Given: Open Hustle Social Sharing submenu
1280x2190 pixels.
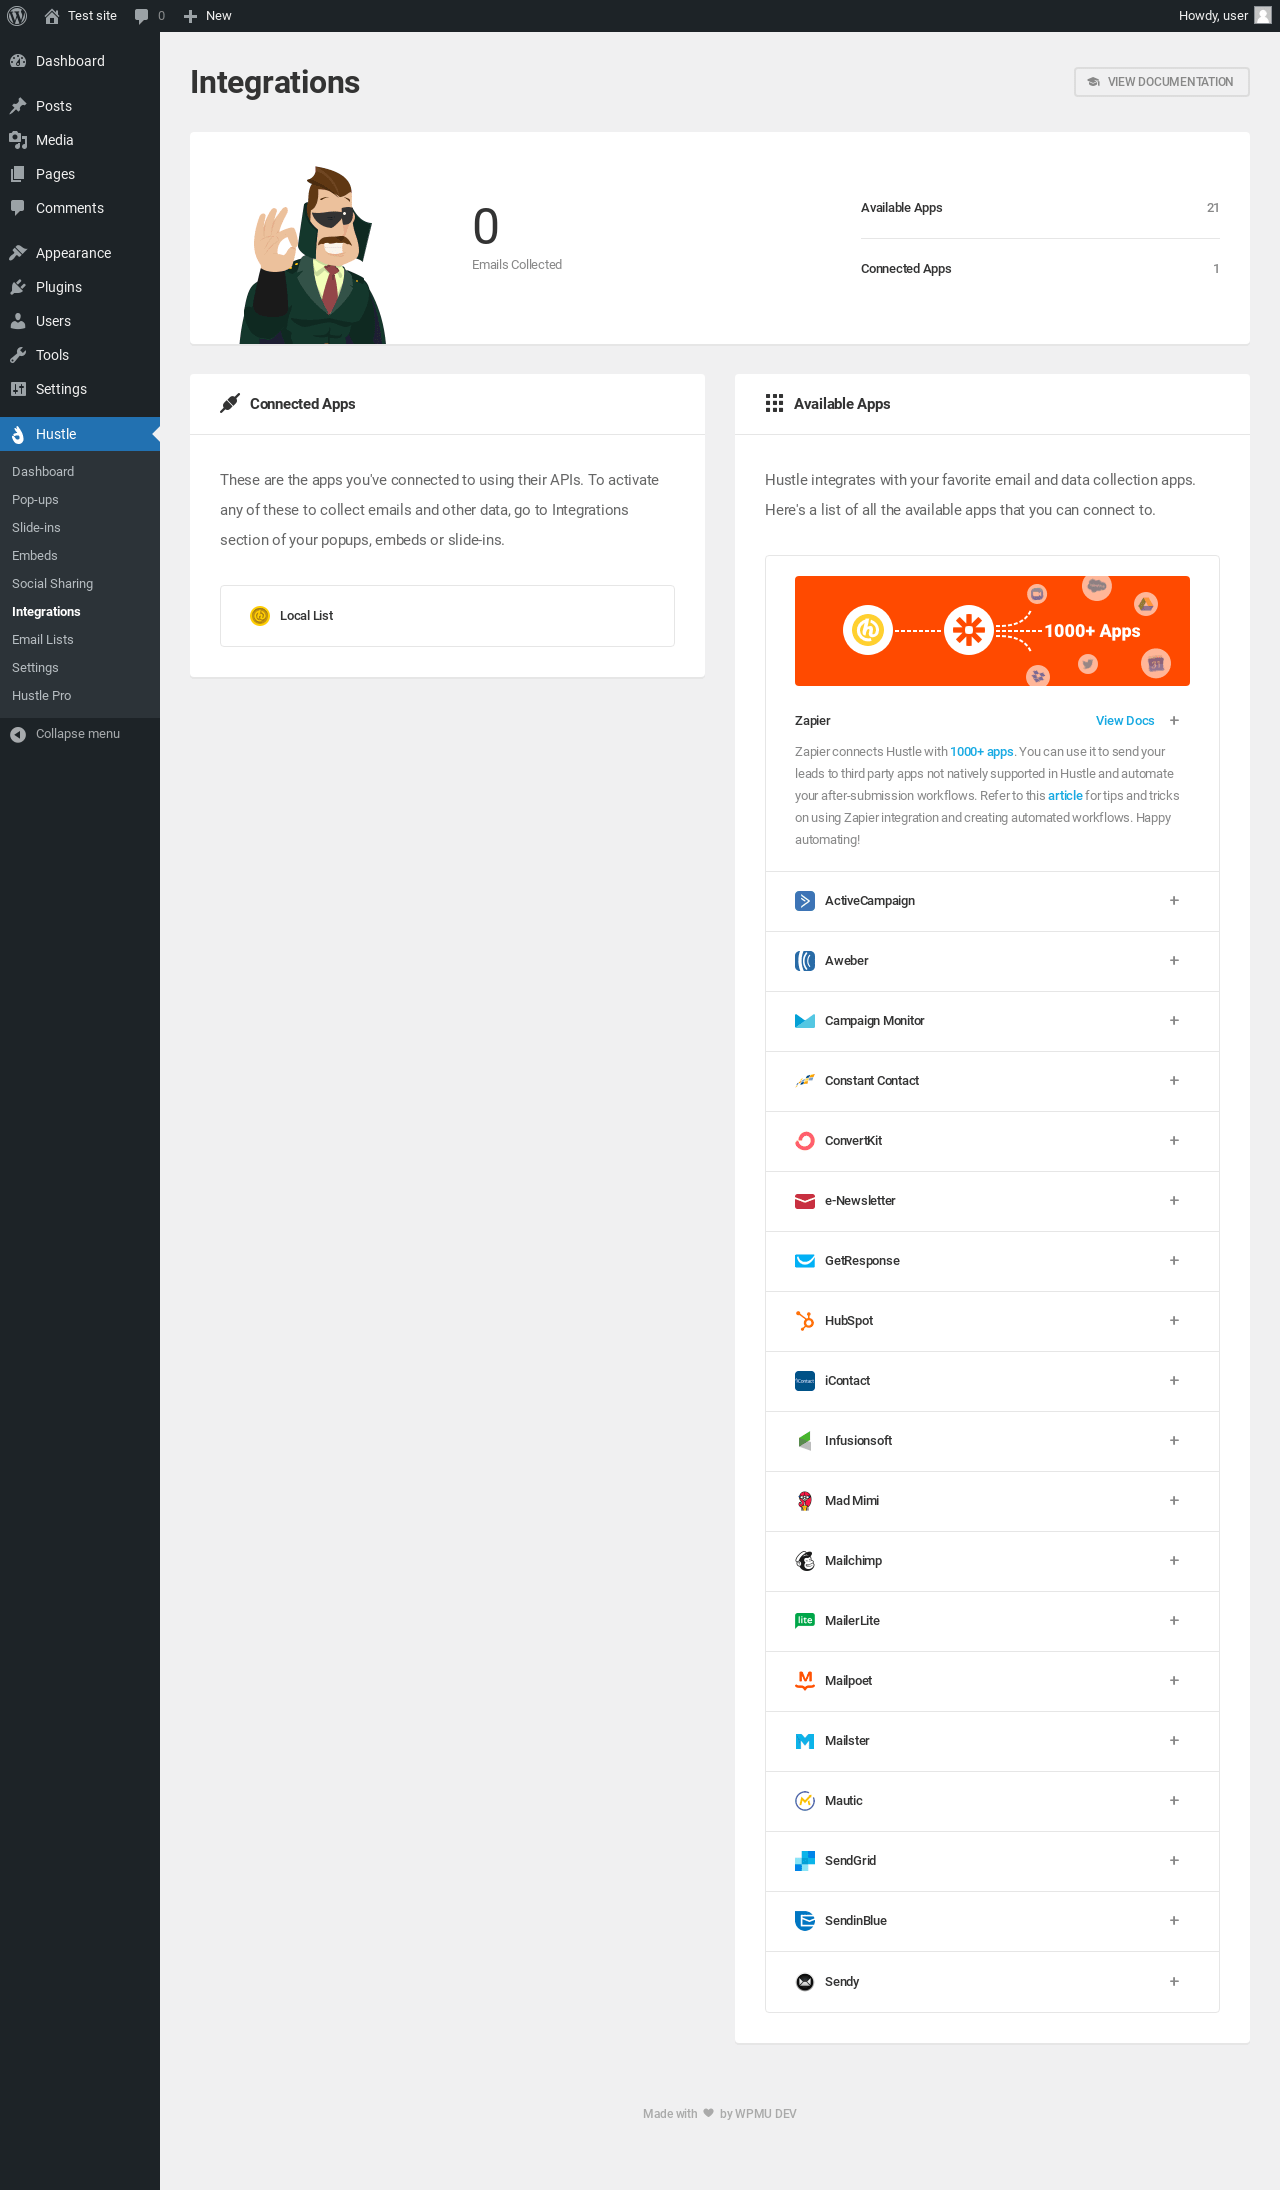Looking at the screenshot, I should 80,584.
